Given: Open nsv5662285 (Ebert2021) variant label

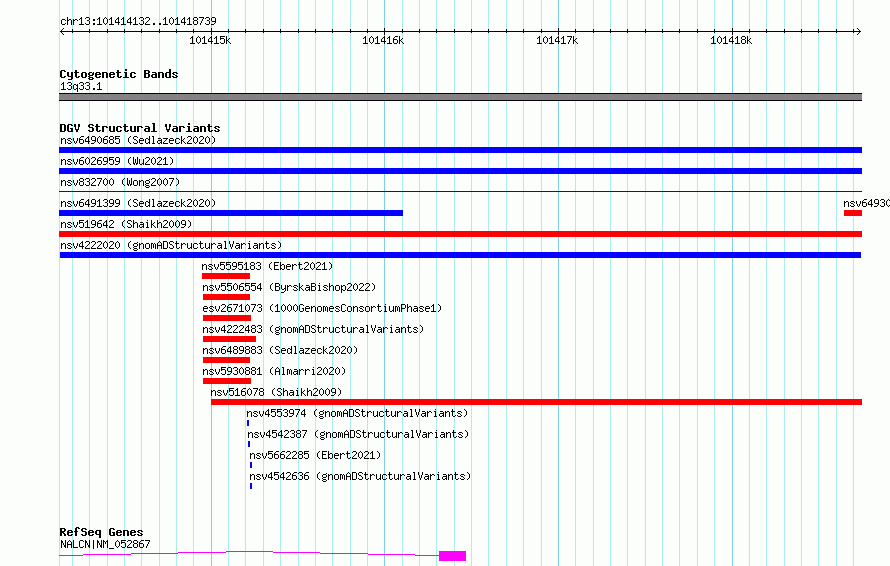Looking at the screenshot, I should click(316, 455).
